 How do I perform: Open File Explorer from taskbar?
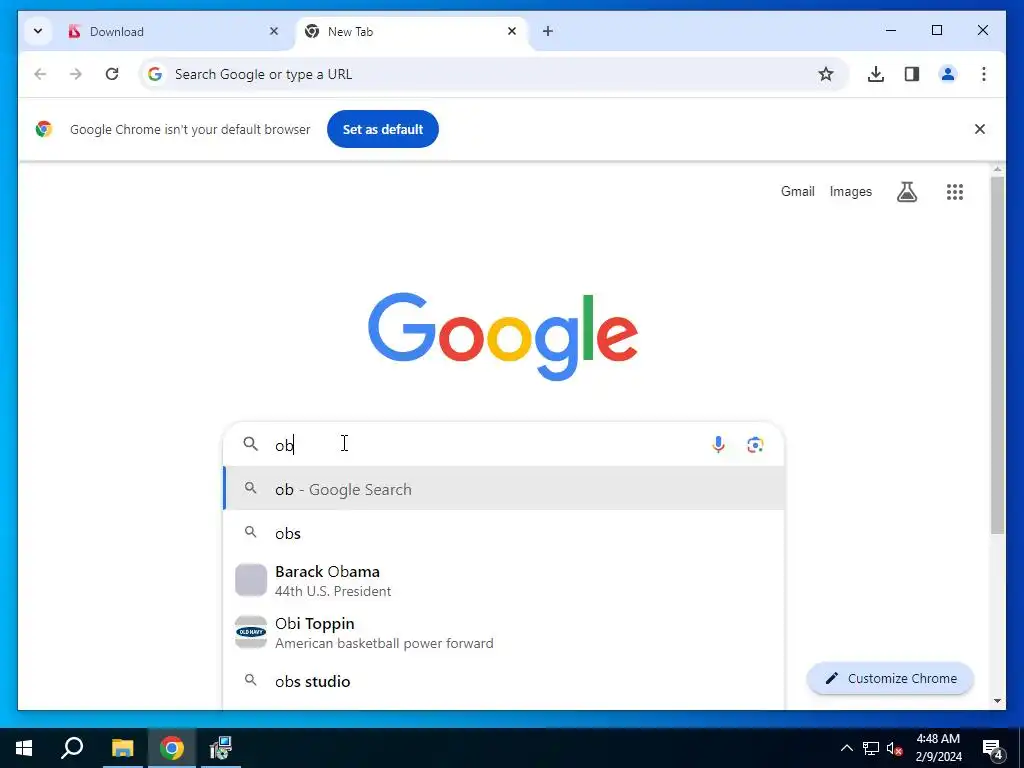122,748
